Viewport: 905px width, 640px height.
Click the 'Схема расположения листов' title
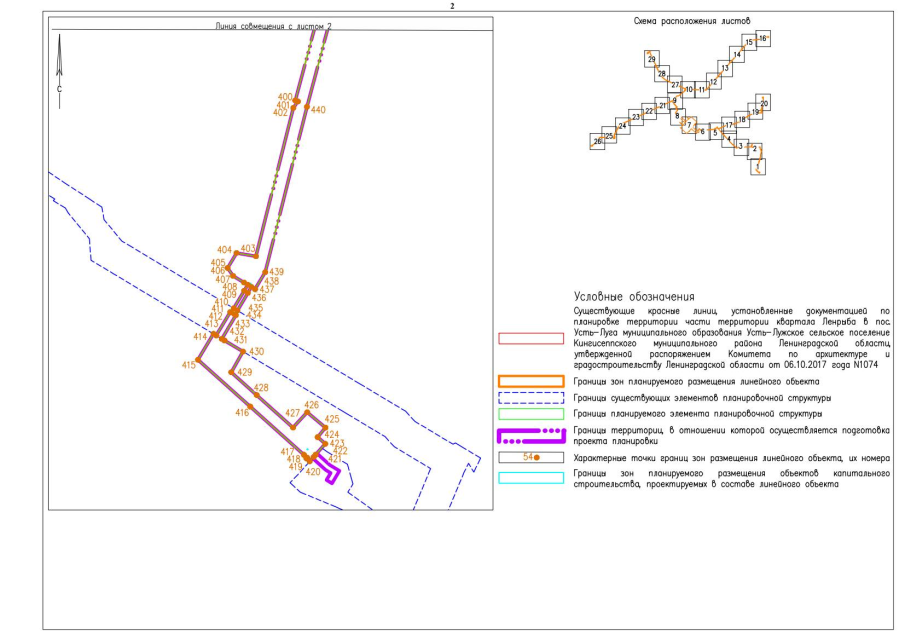point(692,20)
